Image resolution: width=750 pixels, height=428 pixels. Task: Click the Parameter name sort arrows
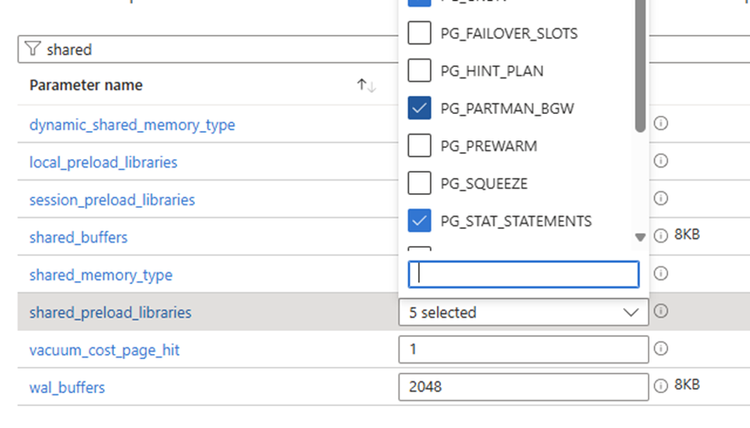coord(366,86)
